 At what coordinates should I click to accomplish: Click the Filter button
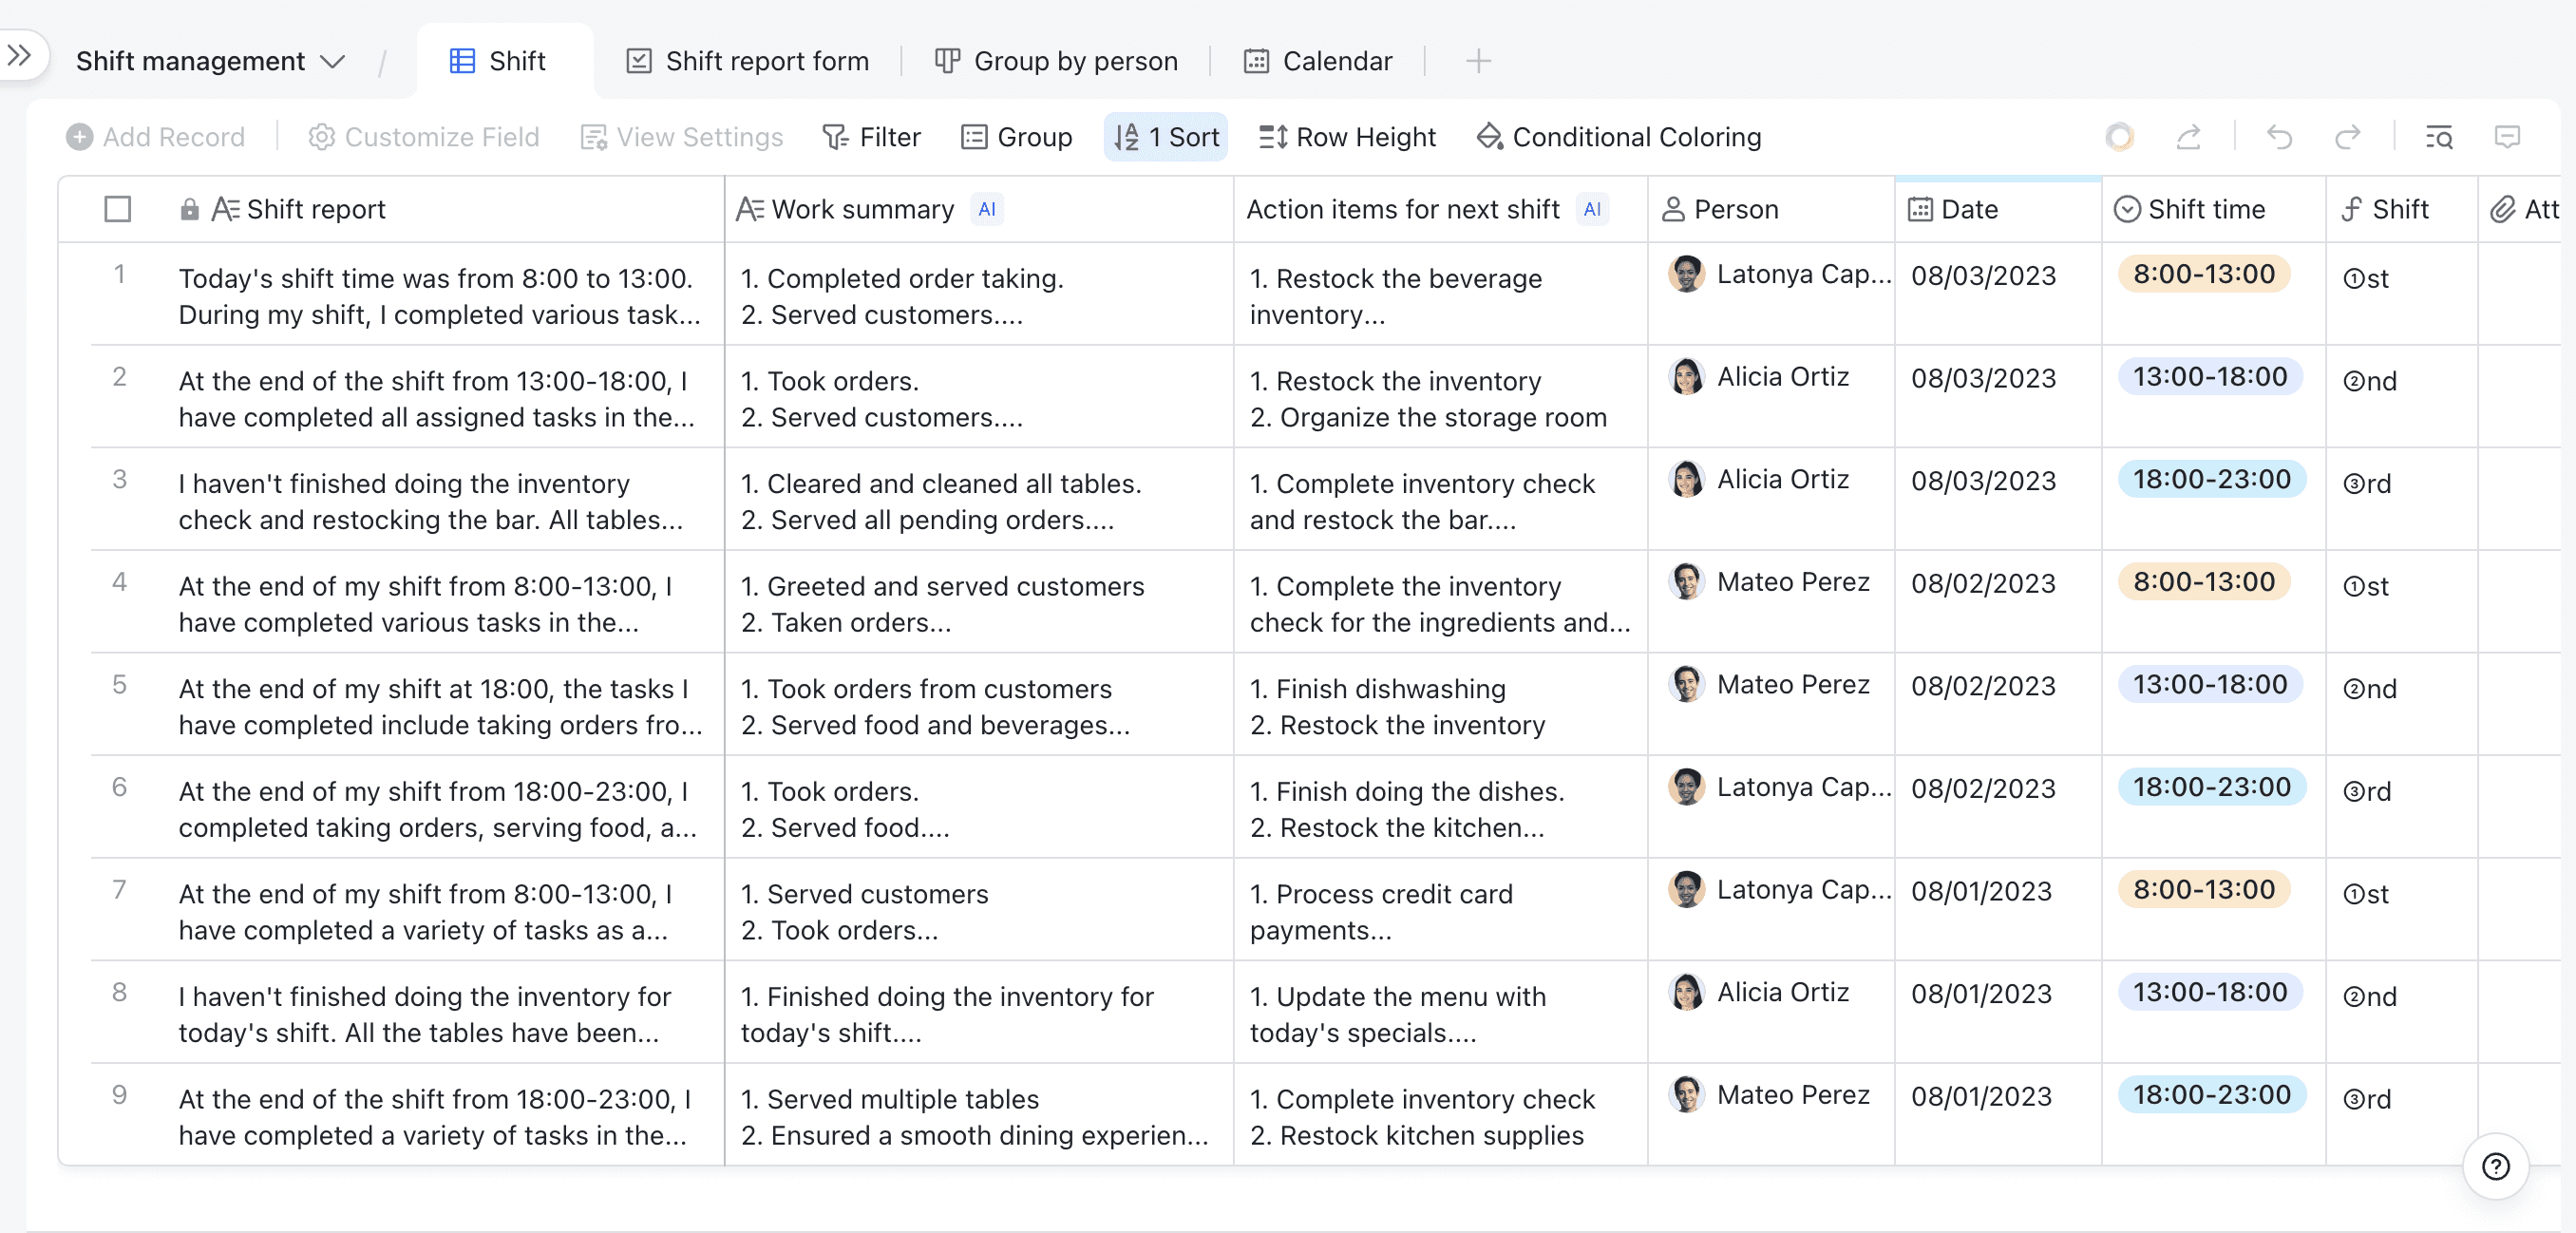coord(871,137)
